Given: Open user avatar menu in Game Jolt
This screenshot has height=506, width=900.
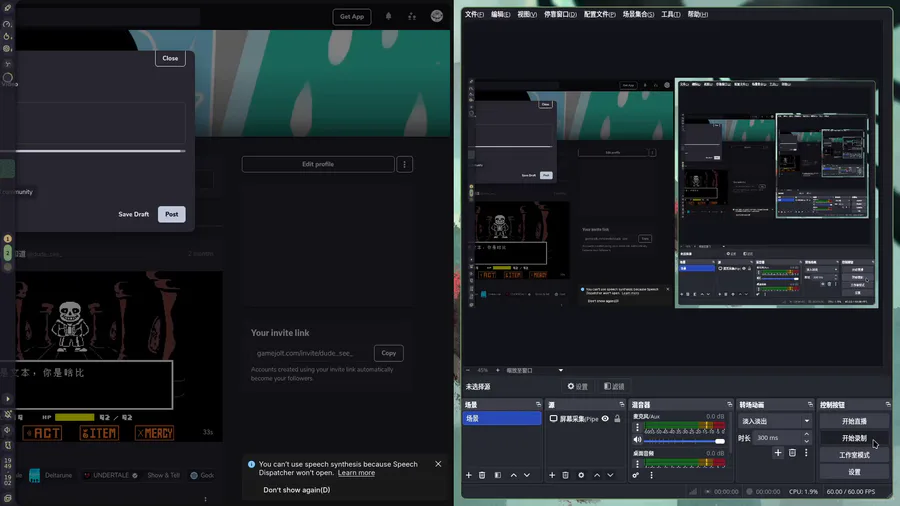Looking at the screenshot, I should [437, 16].
